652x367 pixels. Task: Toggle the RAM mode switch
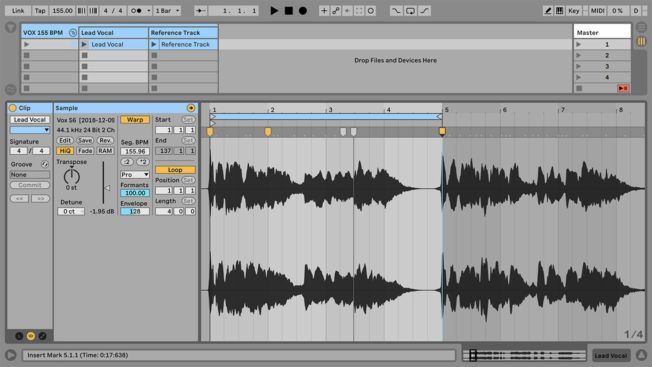pos(105,151)
